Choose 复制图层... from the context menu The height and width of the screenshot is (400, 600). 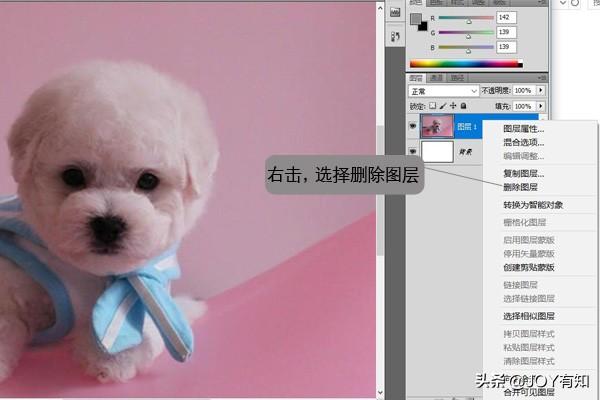click(523, 173)
